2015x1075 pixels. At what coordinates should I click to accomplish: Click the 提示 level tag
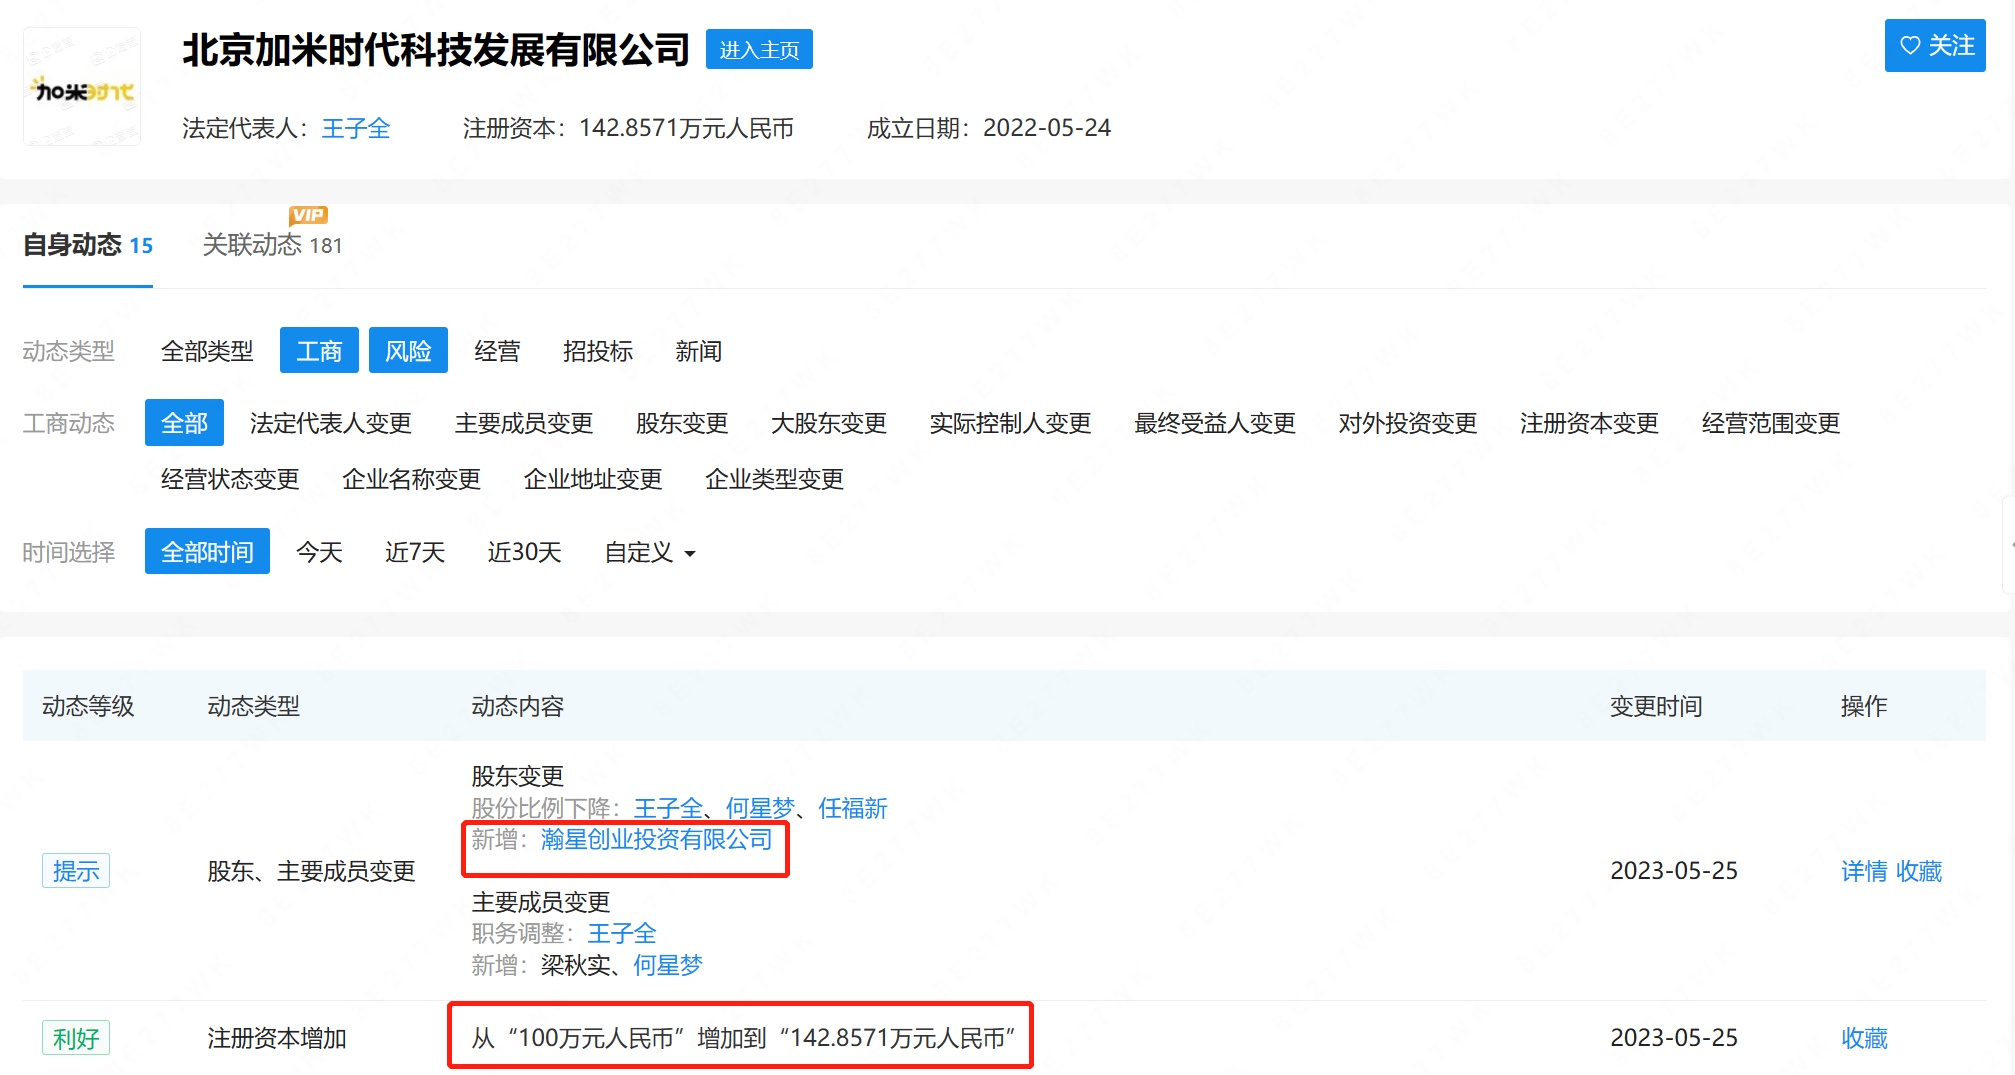[x=76, y=871]
